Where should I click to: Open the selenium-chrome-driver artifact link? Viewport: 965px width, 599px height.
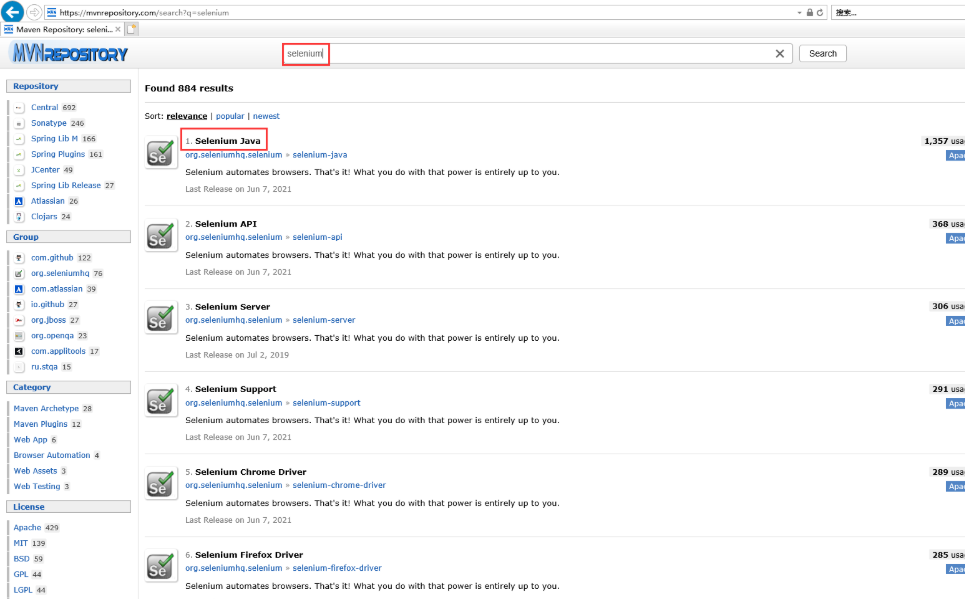click(x=339, y=485)
